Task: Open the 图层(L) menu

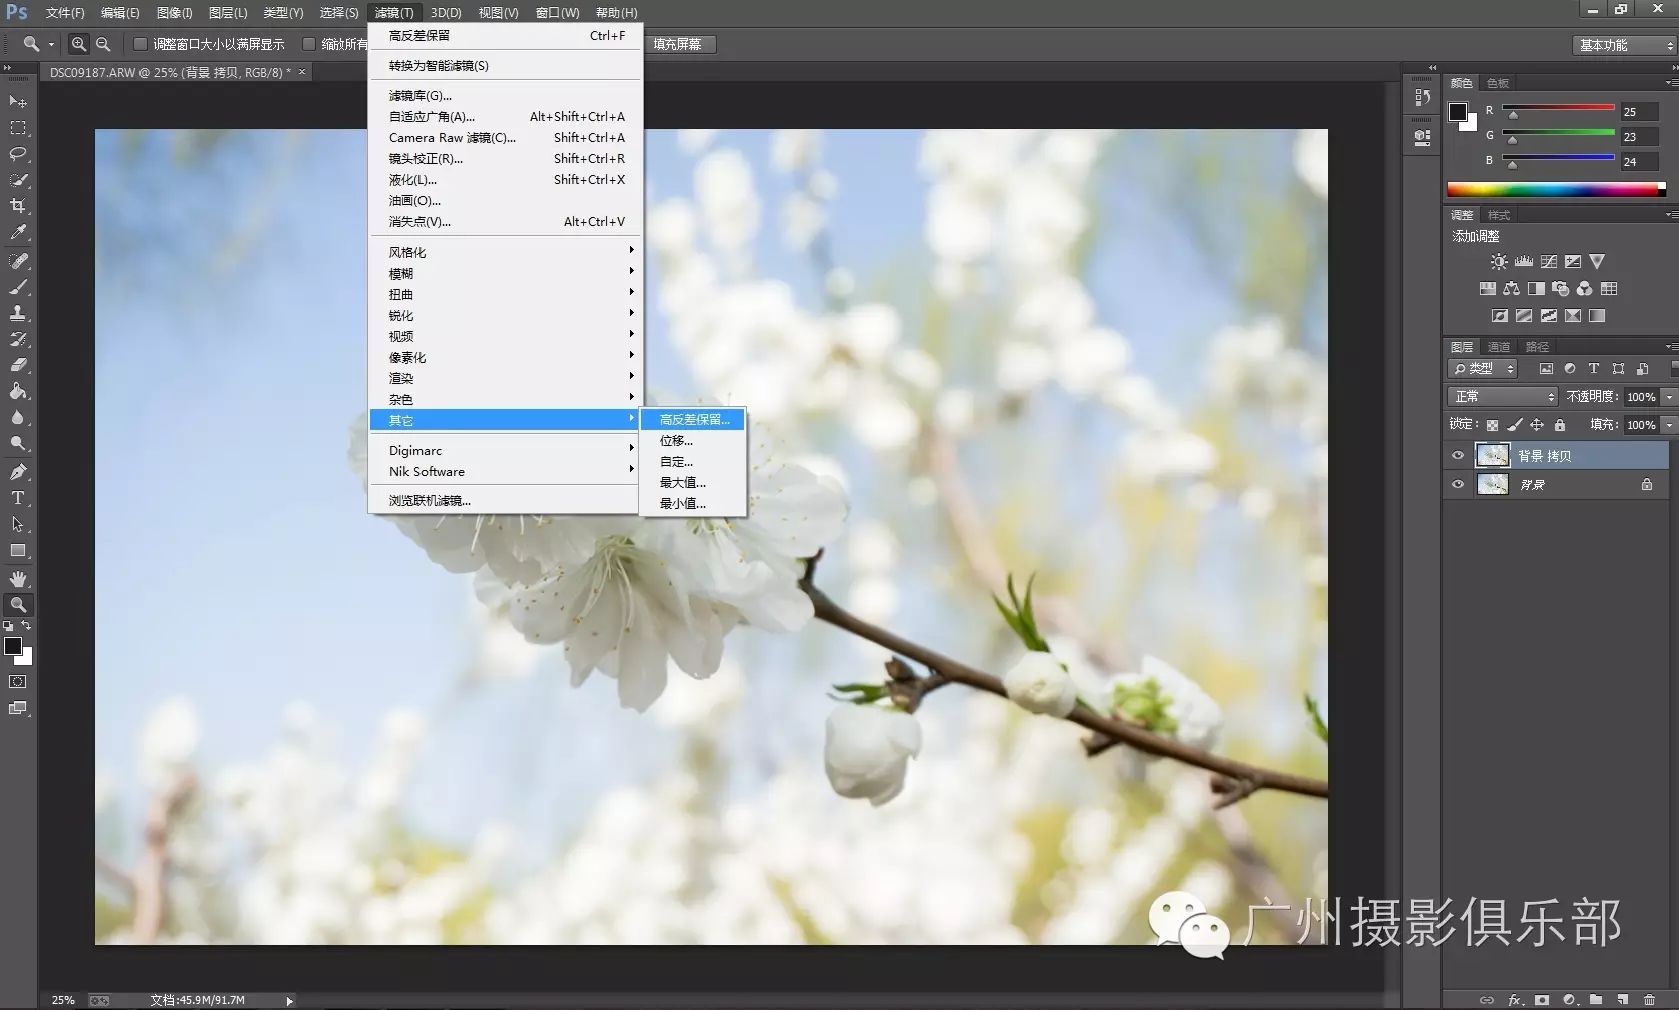Action: 228,13
